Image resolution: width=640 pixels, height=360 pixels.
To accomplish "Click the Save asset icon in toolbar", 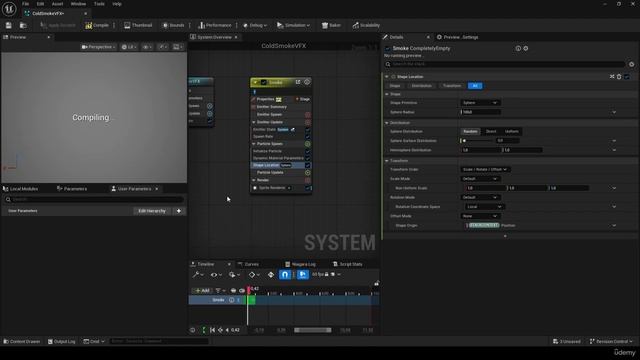I will [9, 25].
